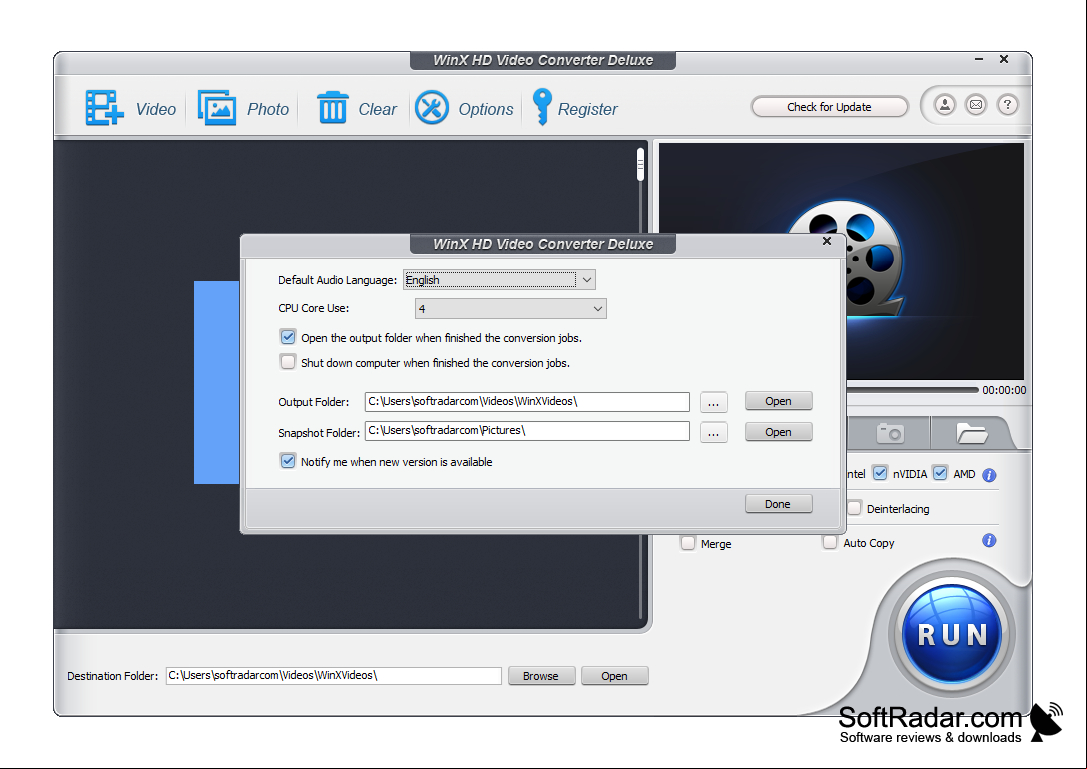This screenshot has height=769, width=1087.
Task: Open the folder tab icon
Action: click(971, 433)
